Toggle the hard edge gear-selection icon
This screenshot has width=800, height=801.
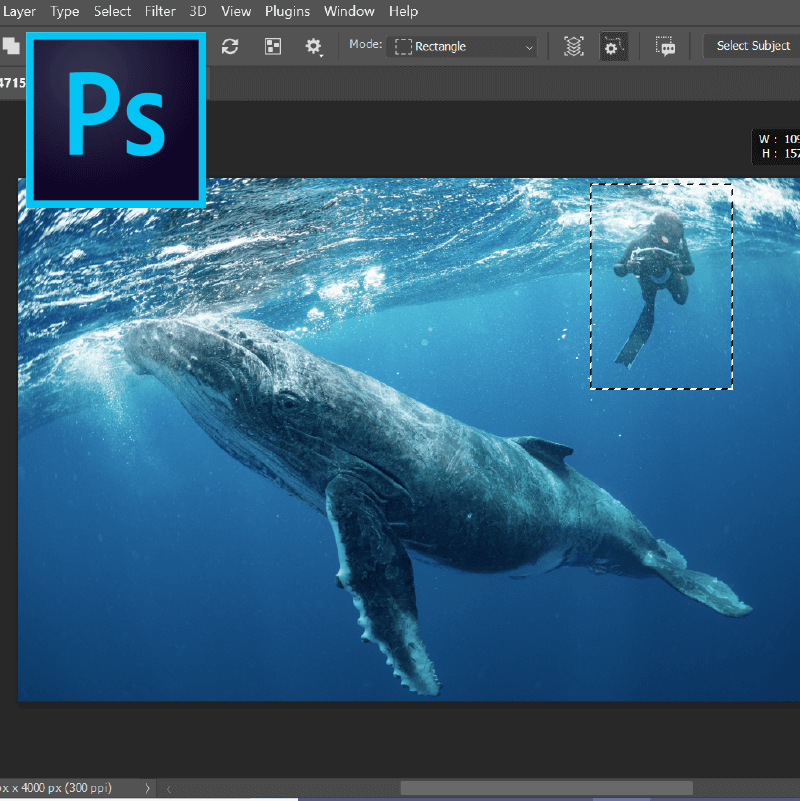pyautogui.click(x=613, y=46)
